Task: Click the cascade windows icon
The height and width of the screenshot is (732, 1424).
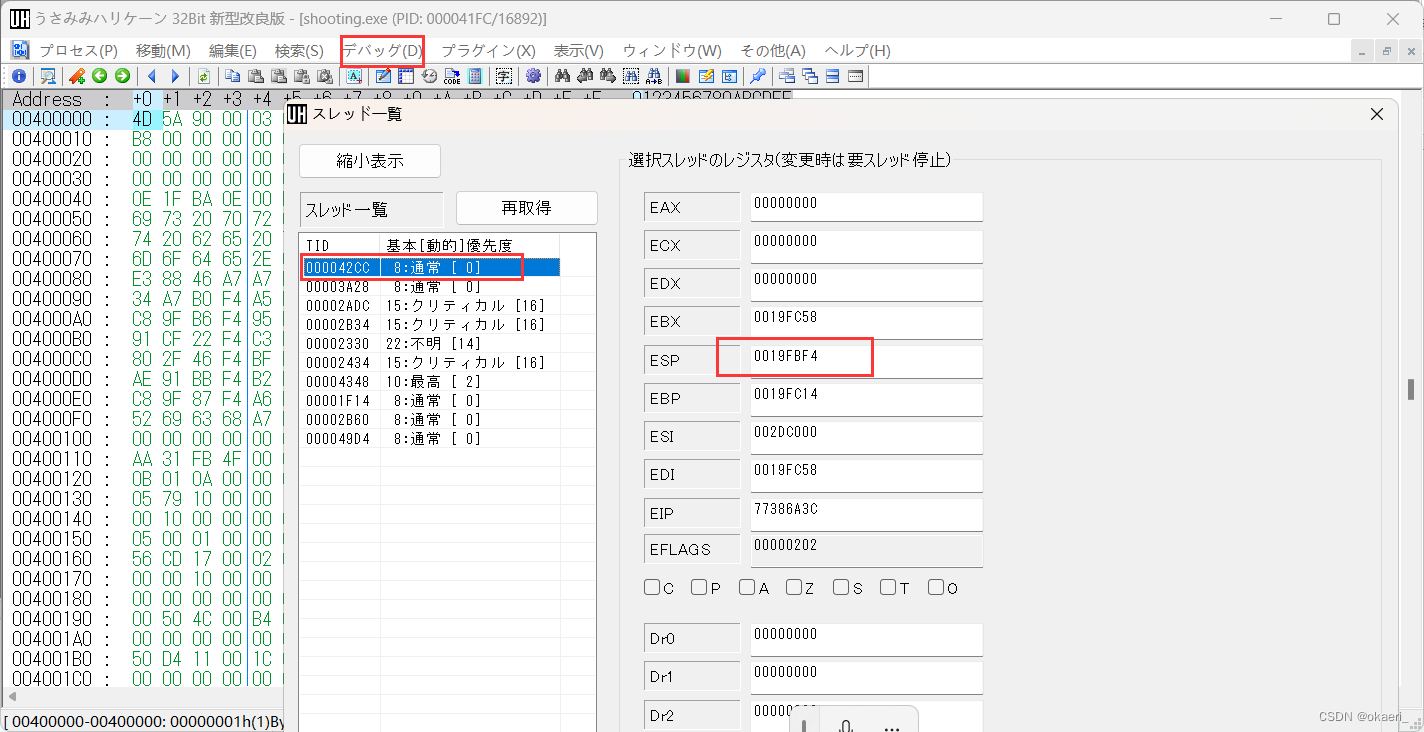Action: pyautogui.click(x=810, y=76)
